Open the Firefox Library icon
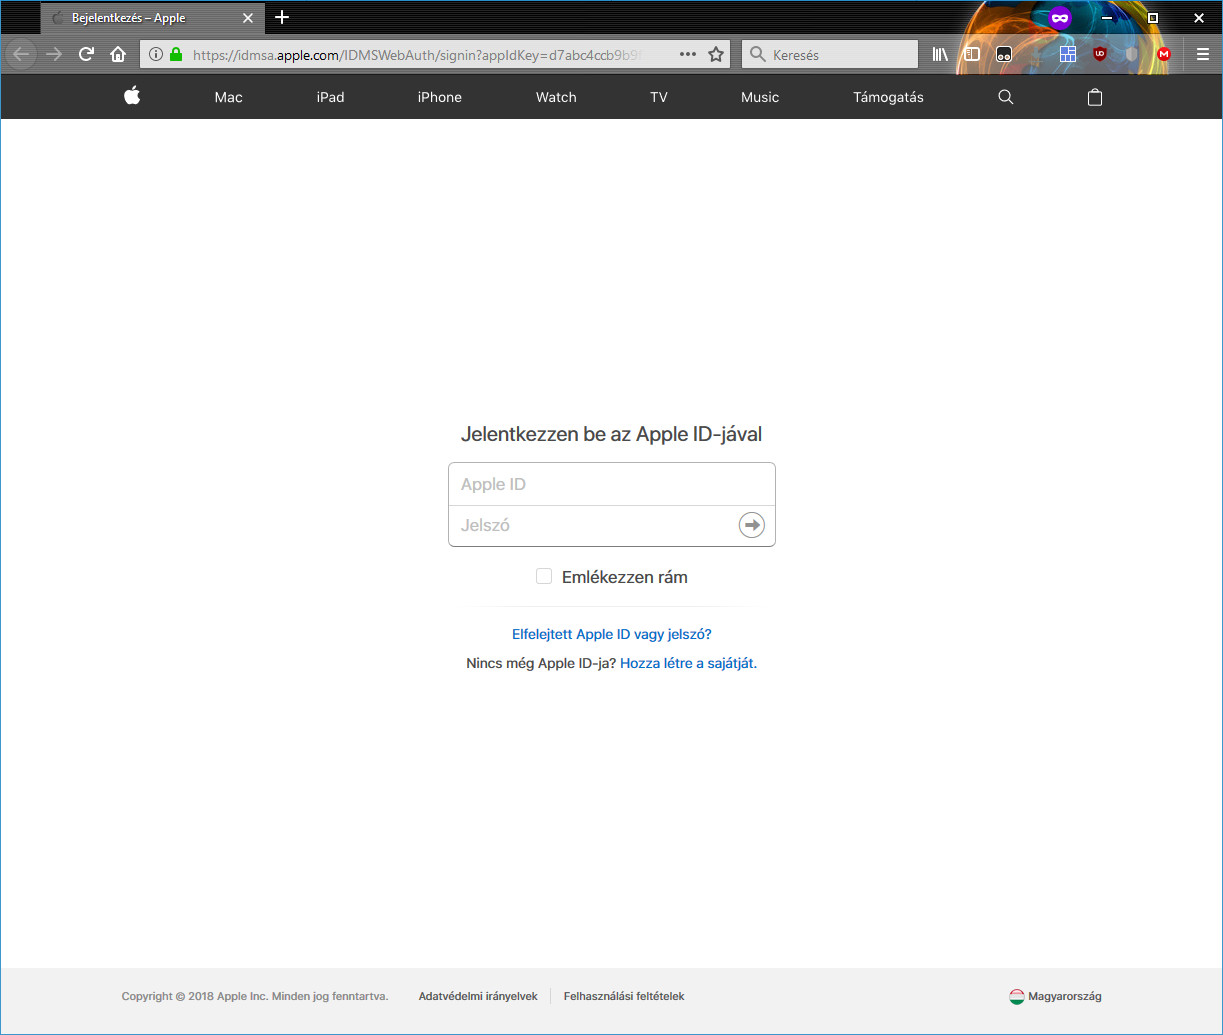Image resolution: width=1223 pixels, height=1035 pixels. 940,54
